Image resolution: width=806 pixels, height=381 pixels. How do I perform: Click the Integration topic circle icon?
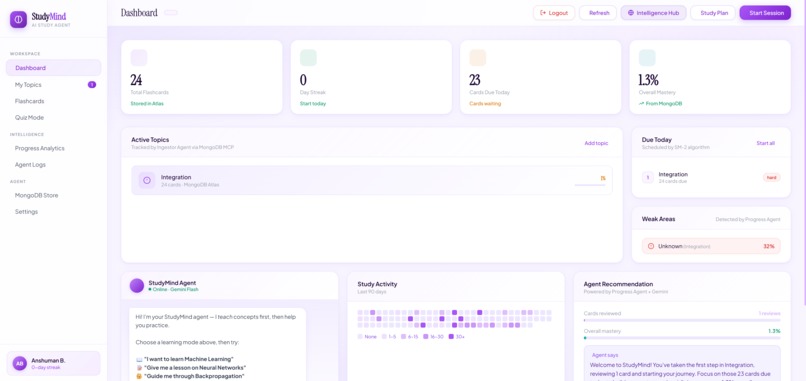[146, 180]
